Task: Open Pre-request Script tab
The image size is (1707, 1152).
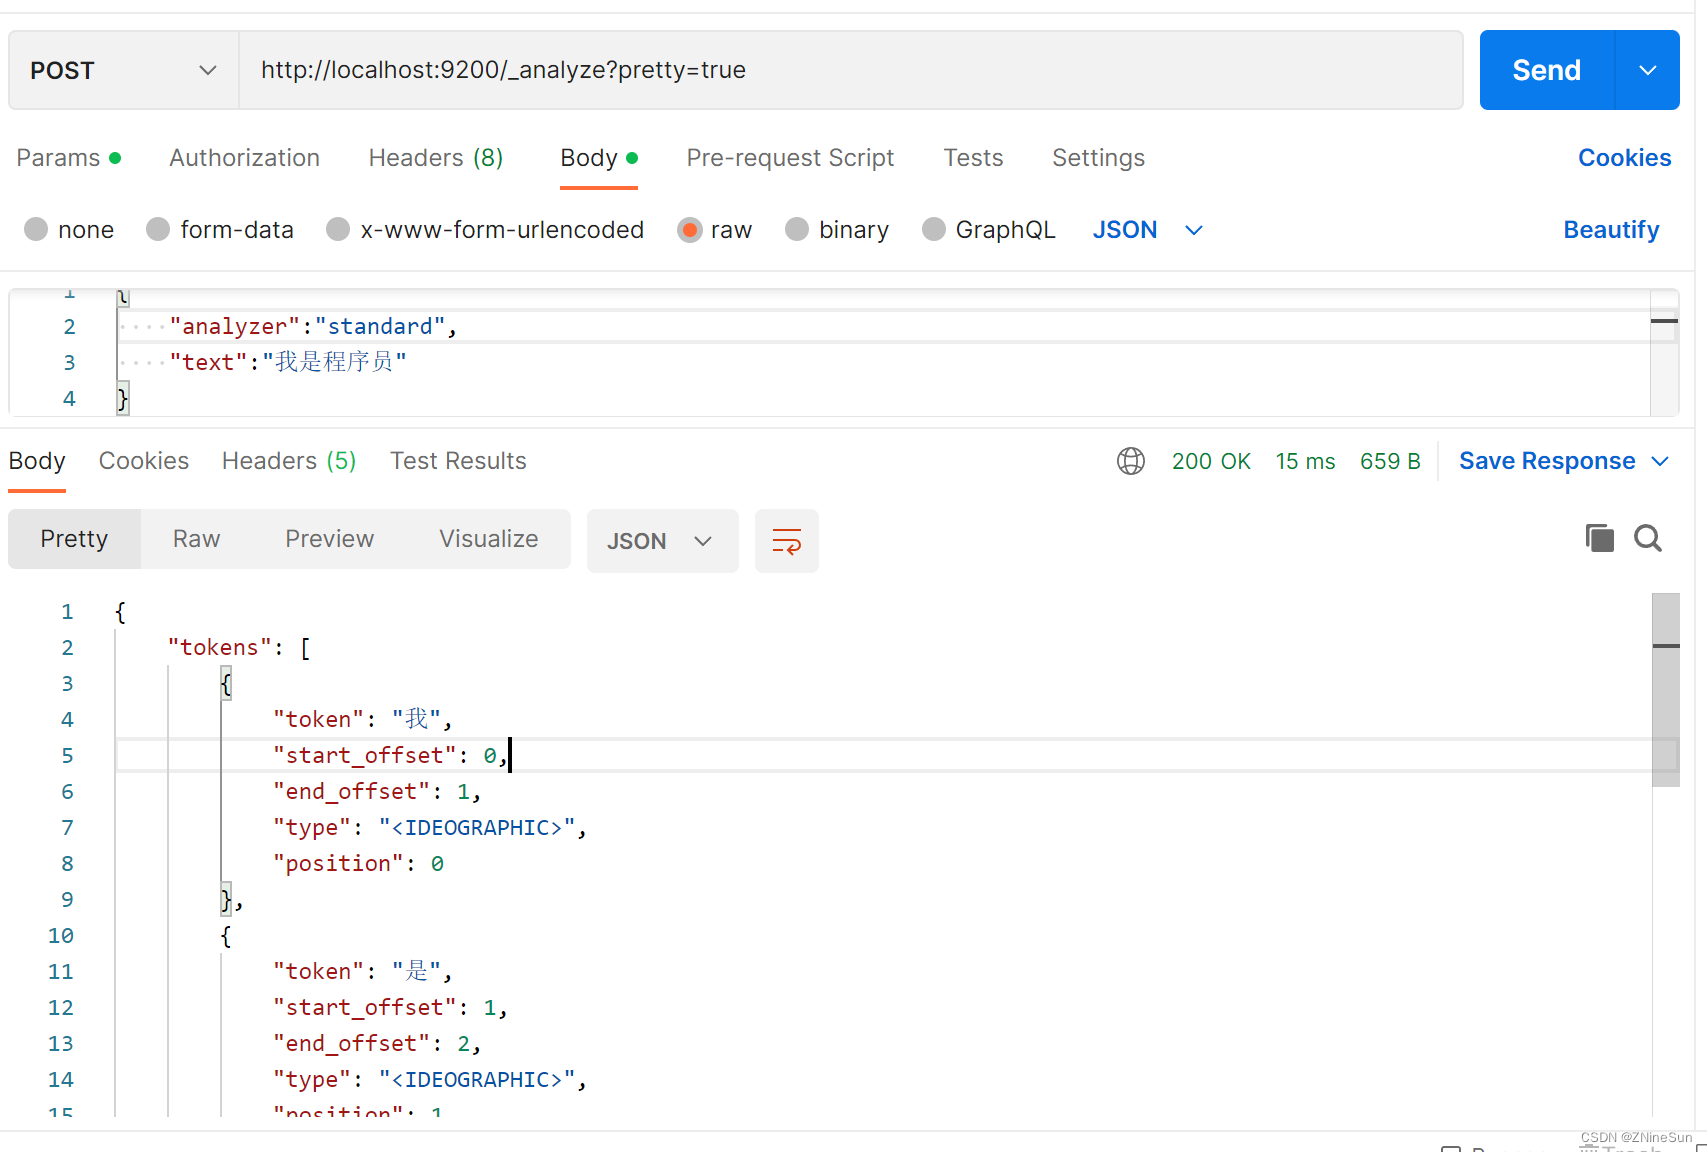Action: tap(790, 158)
